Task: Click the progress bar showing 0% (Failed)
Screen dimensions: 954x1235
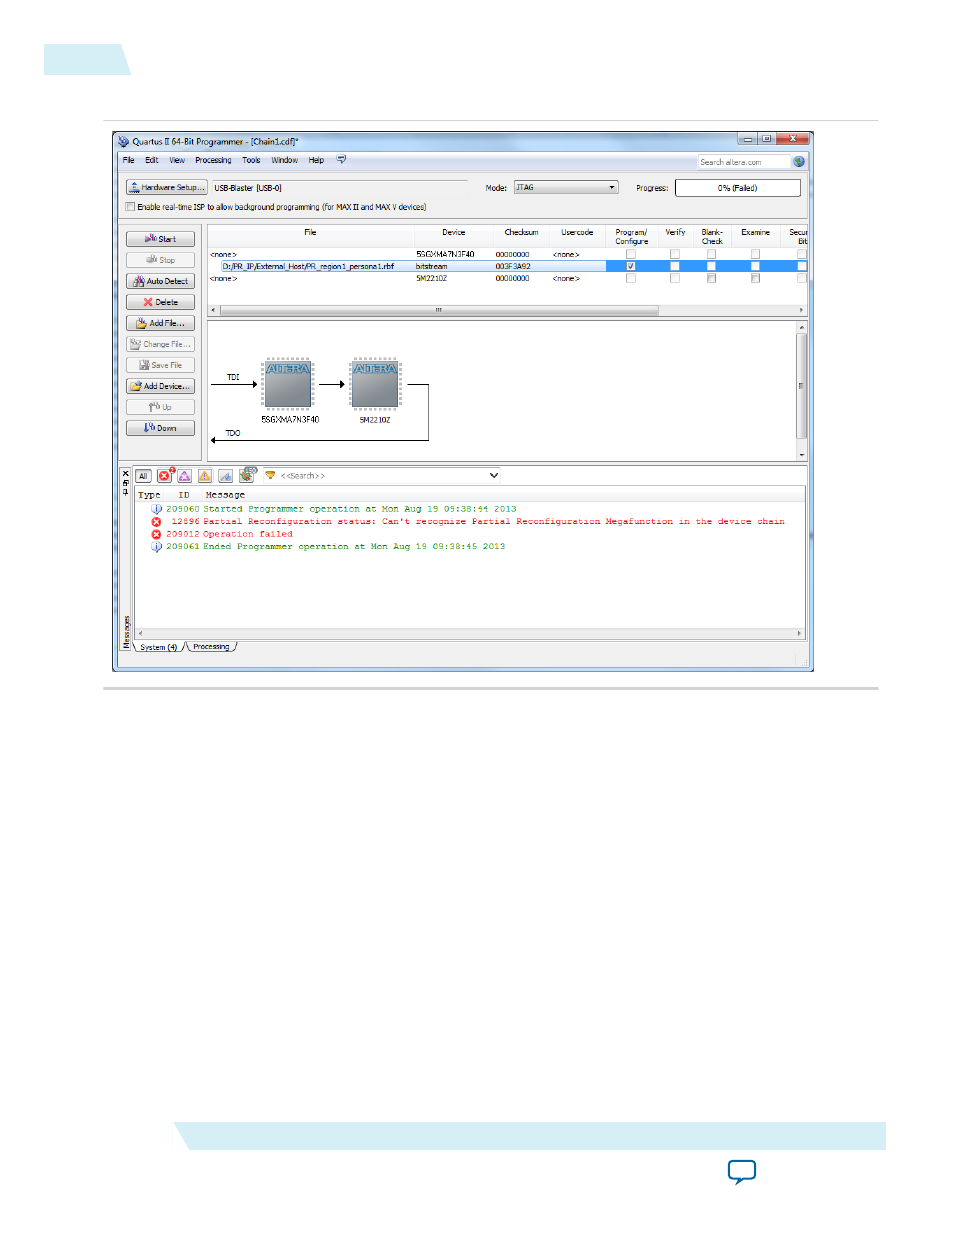Action: tap(738, 188)
